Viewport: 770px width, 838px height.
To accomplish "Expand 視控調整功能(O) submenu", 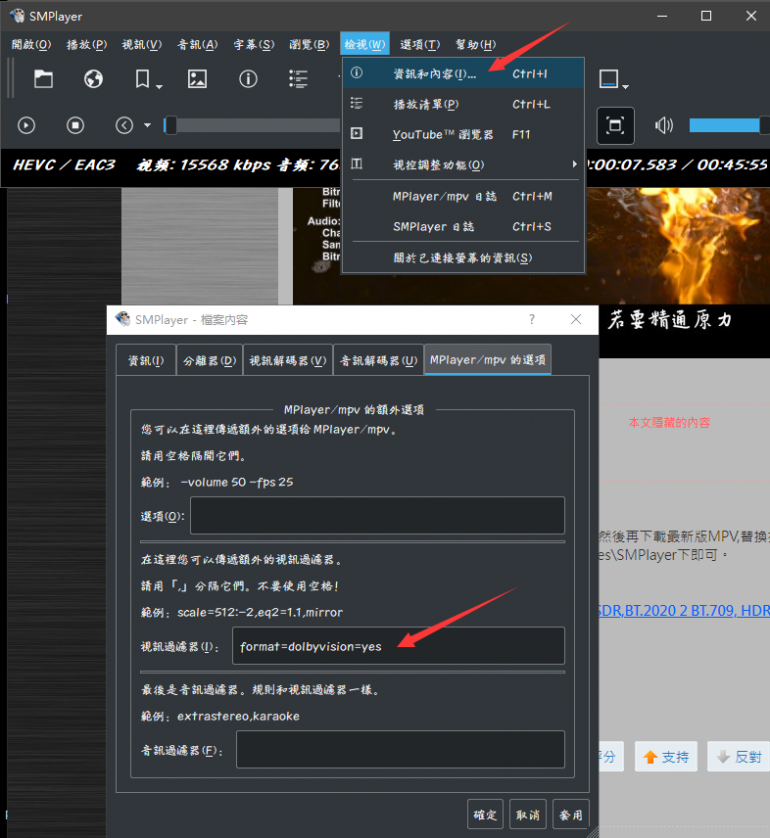I will click(x=463, y=165).
